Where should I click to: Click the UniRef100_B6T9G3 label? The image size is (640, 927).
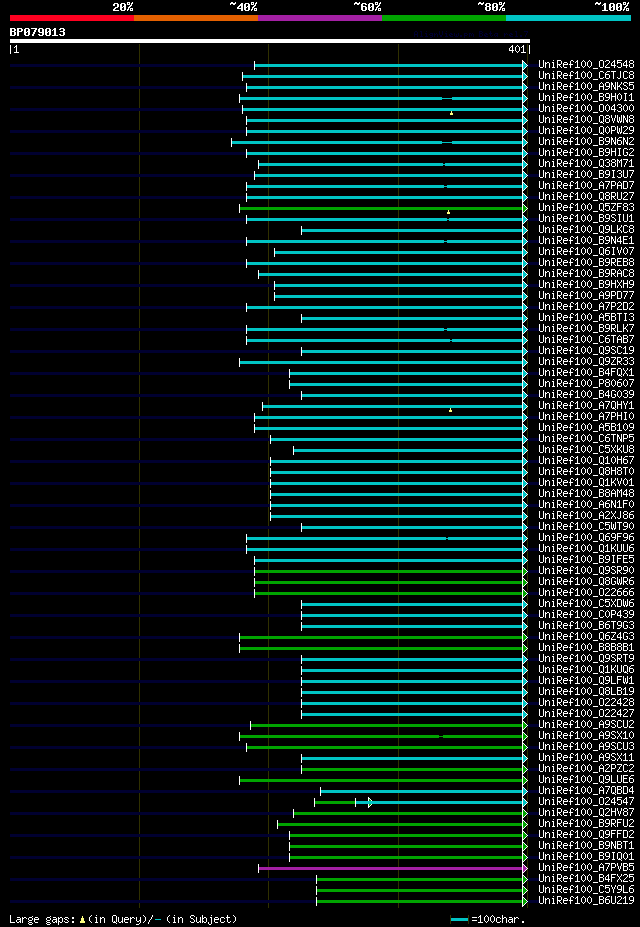586,626
